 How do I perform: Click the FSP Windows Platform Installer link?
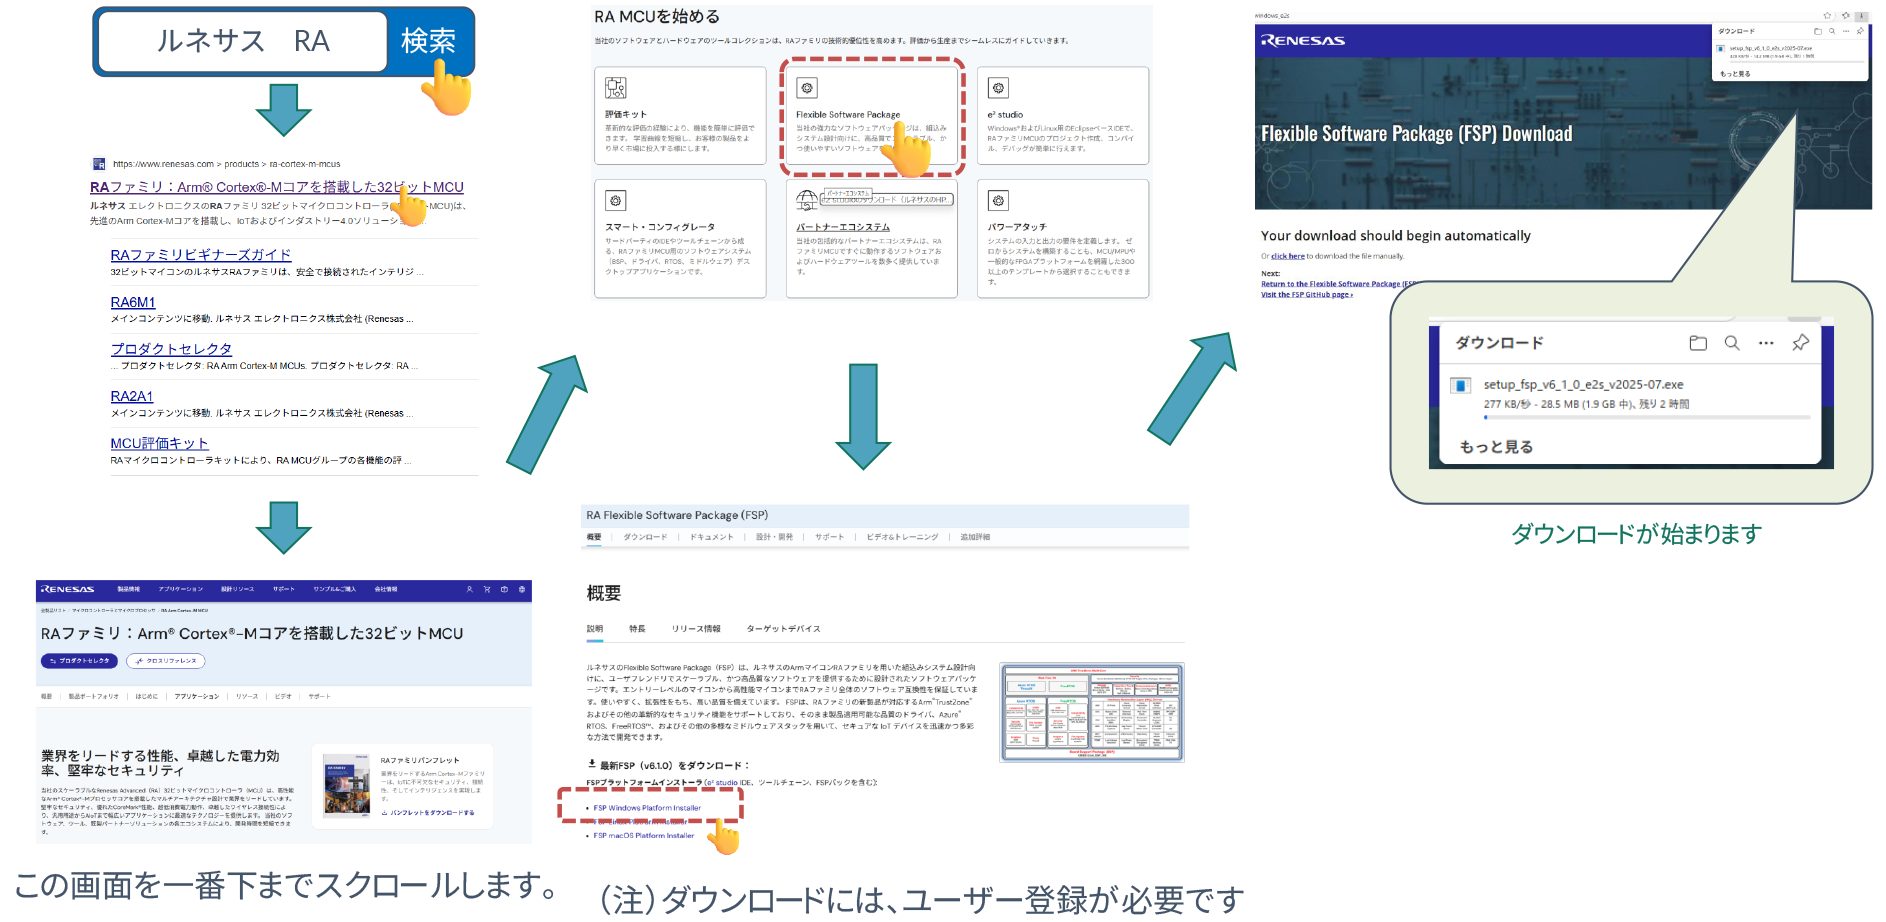tap(647, 808)
